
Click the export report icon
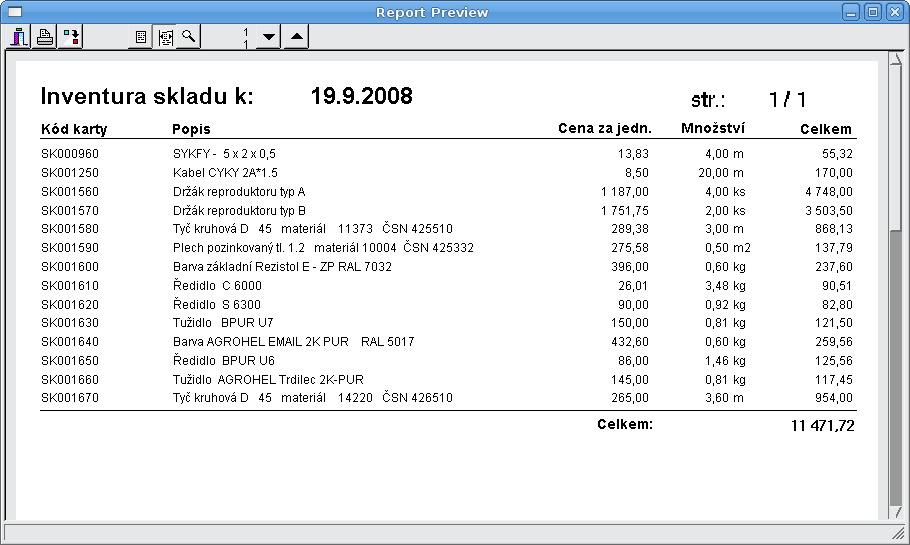coord(71,38)
